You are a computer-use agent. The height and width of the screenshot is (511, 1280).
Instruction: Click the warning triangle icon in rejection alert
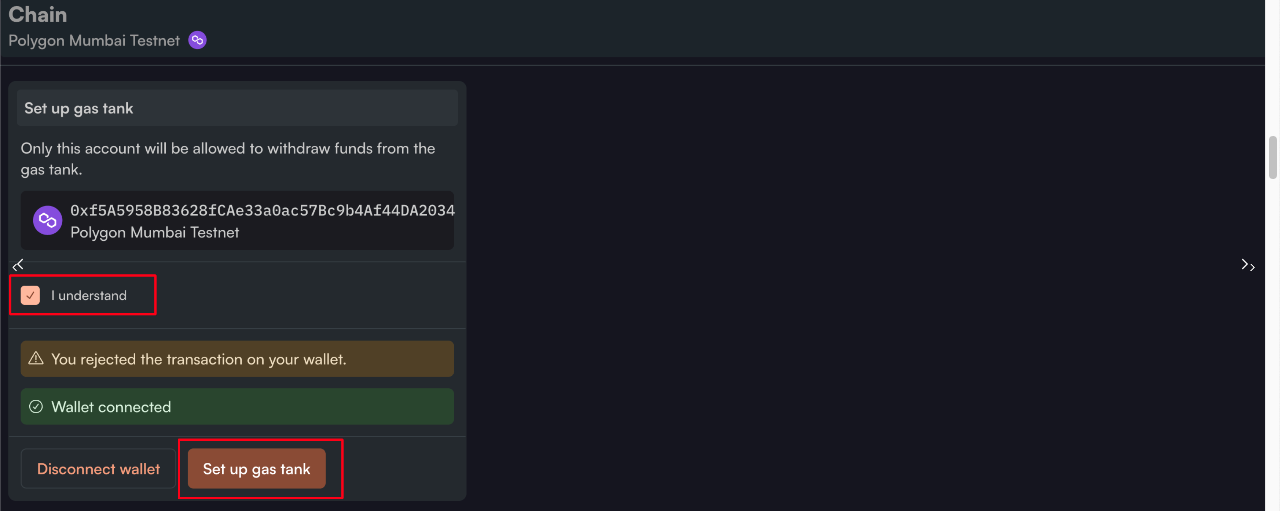click(x=36, y=359)
